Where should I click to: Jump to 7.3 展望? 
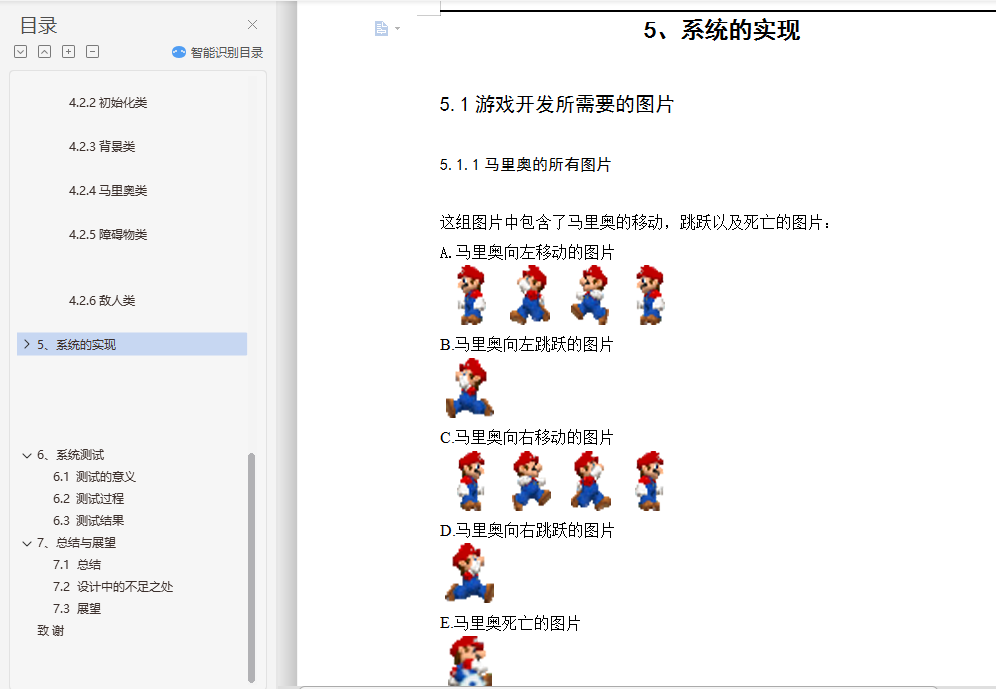coord(77,609)
